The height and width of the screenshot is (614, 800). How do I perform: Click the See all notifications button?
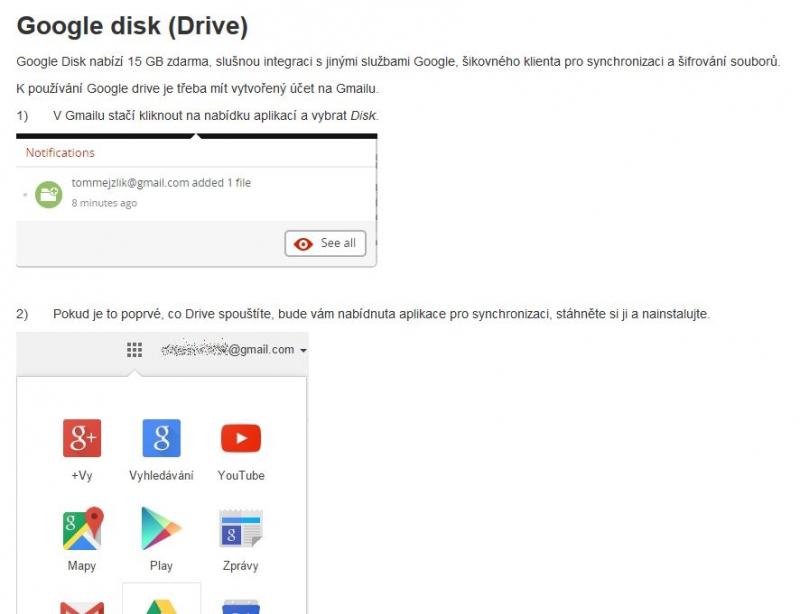(x=325, y=243)
